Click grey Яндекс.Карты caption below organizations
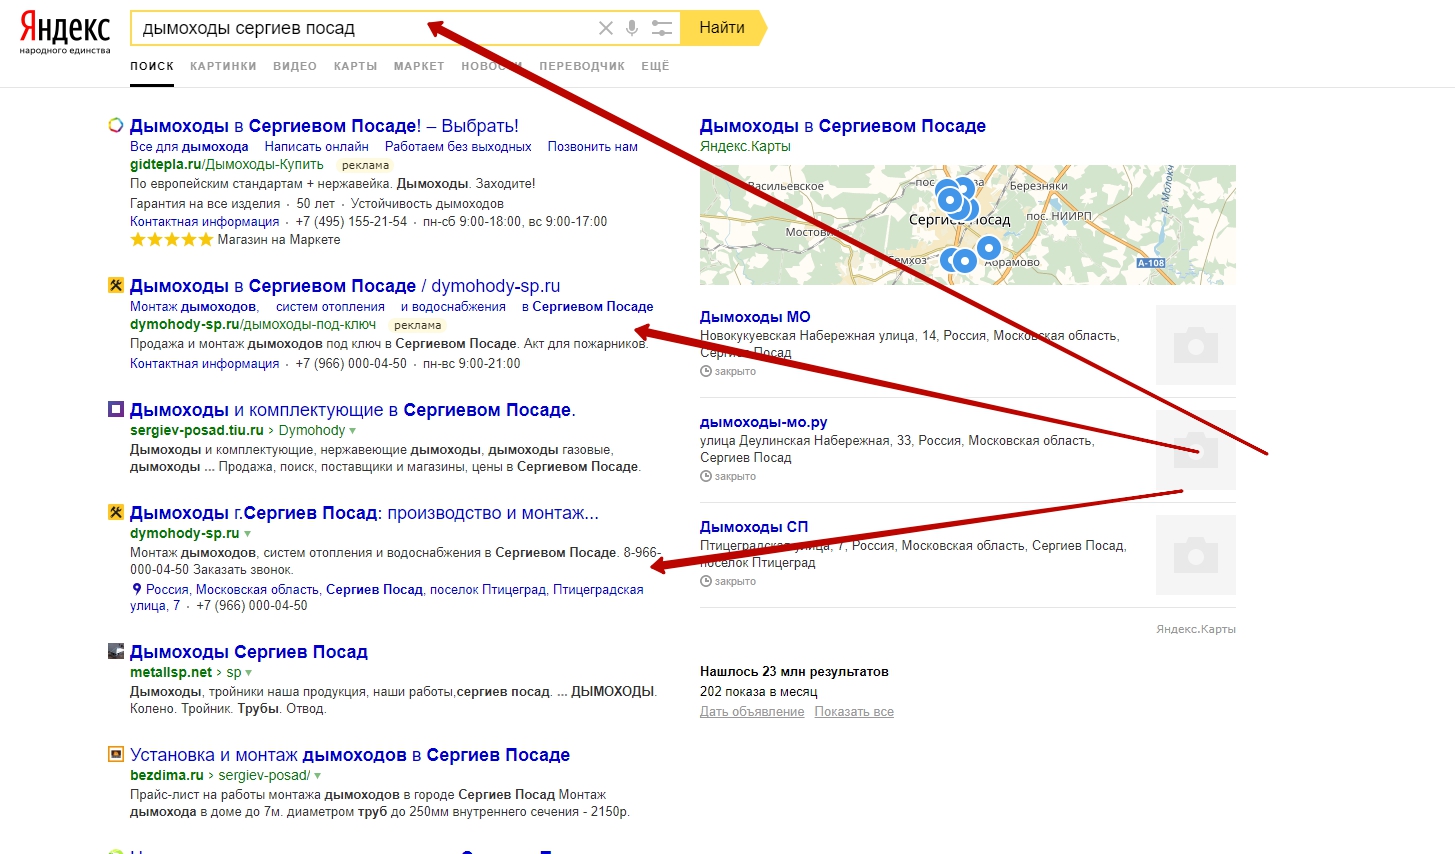 tap(1196, 629)
